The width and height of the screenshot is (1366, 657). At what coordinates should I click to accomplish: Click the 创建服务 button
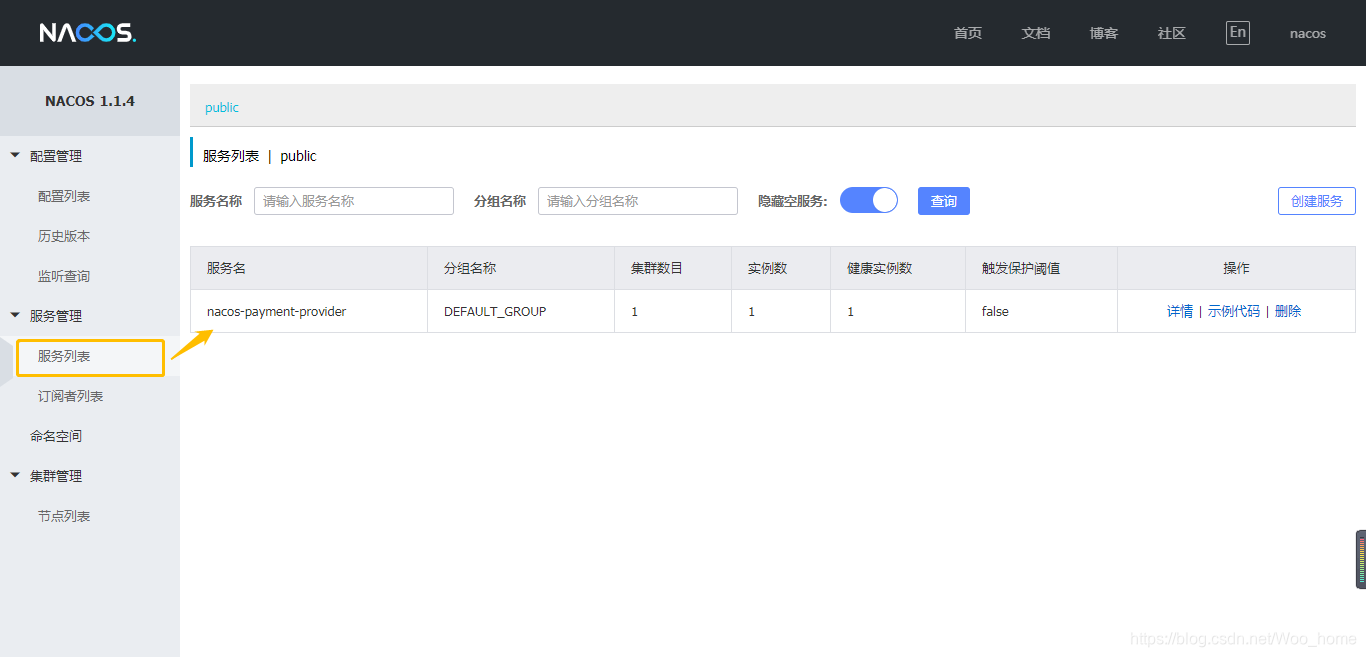[x=1317, y=201]
